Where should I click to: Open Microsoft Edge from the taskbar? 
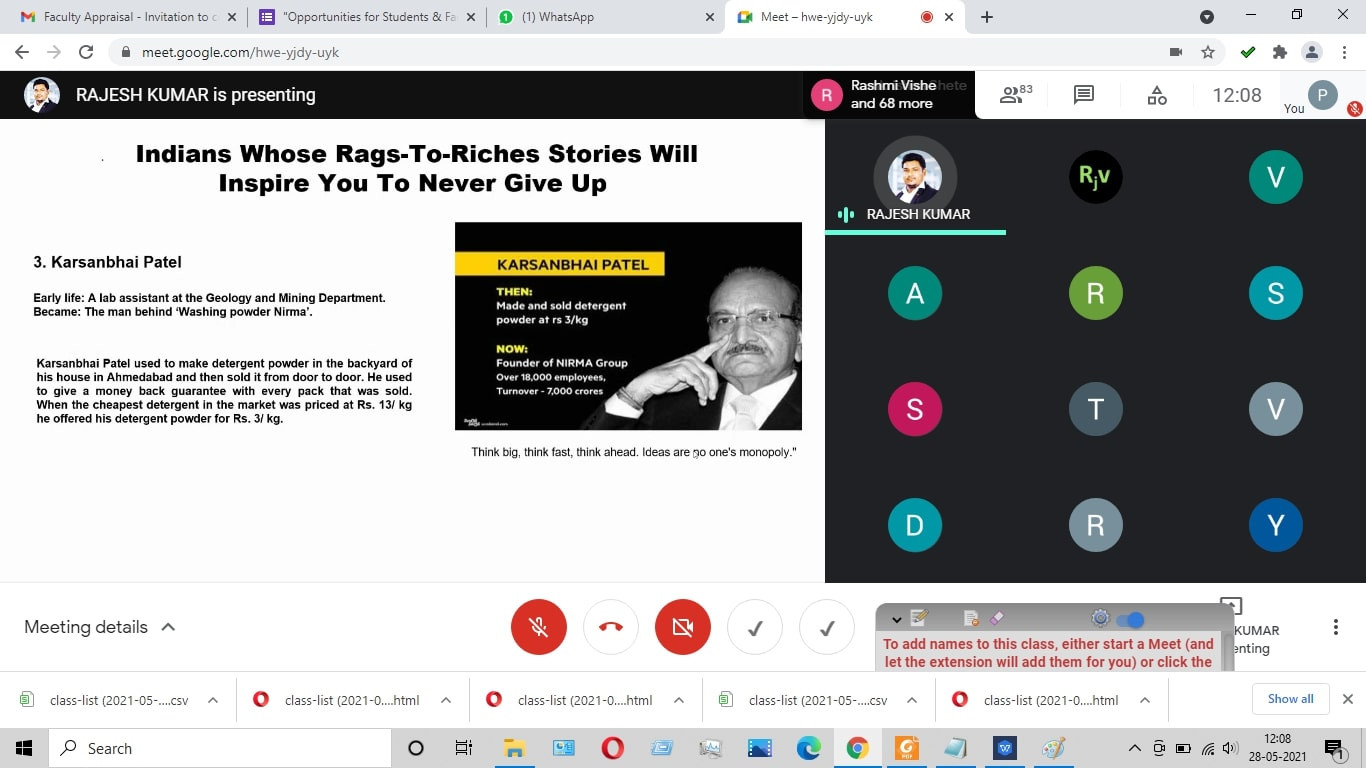[808, 748]
